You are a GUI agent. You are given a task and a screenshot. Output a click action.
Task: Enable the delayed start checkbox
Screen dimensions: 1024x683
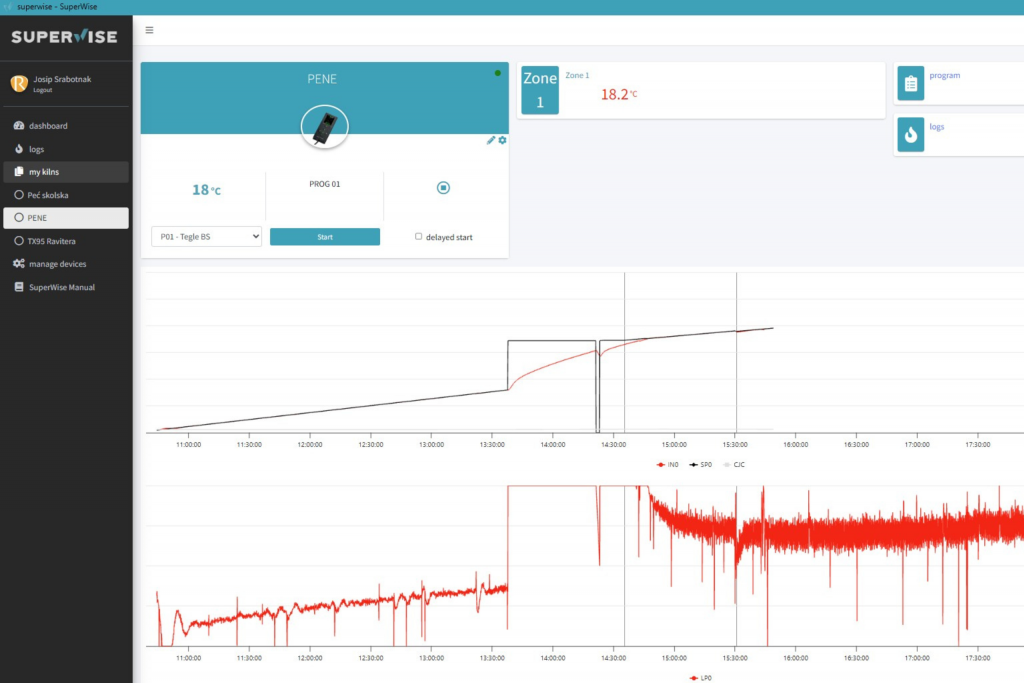419,236
